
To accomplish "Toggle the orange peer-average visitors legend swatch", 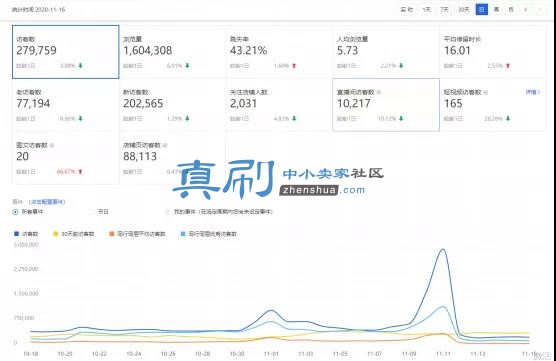I will 112,234.
